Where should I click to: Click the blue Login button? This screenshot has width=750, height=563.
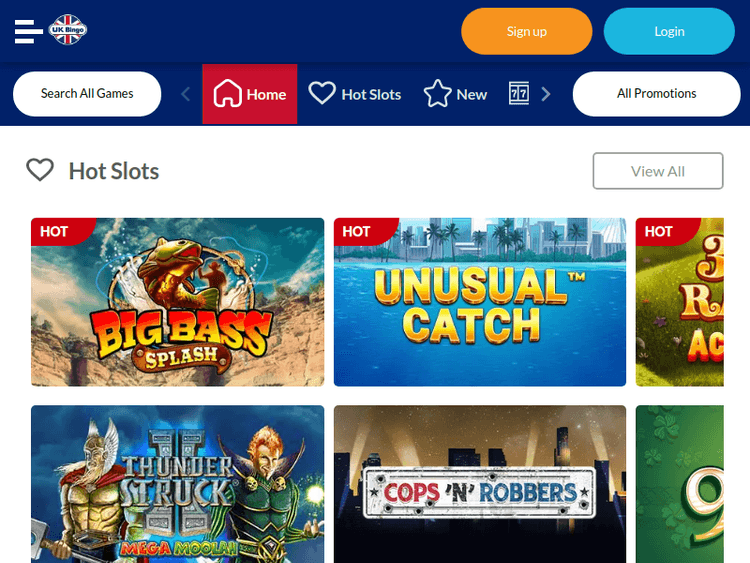(669, 31)
